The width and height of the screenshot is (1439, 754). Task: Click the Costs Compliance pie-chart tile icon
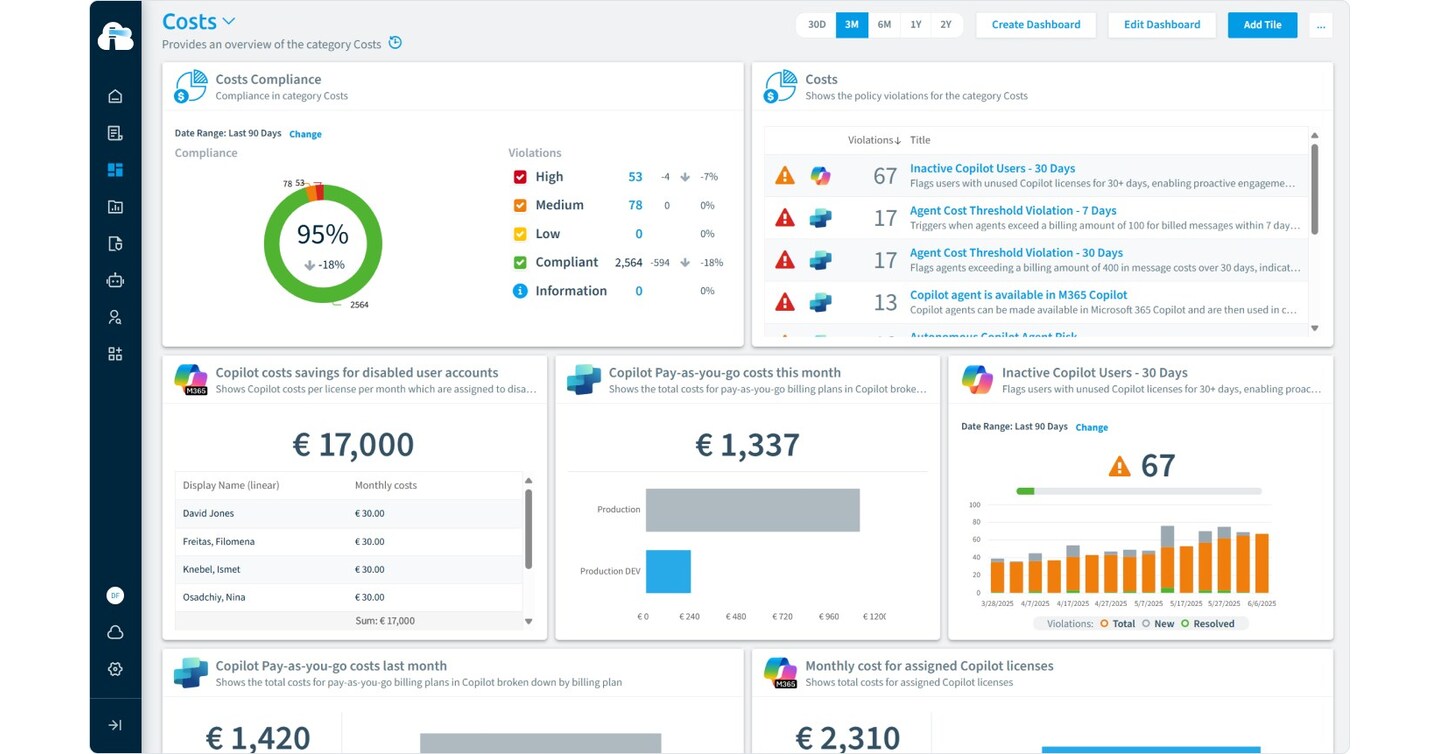tap(189, 86)
